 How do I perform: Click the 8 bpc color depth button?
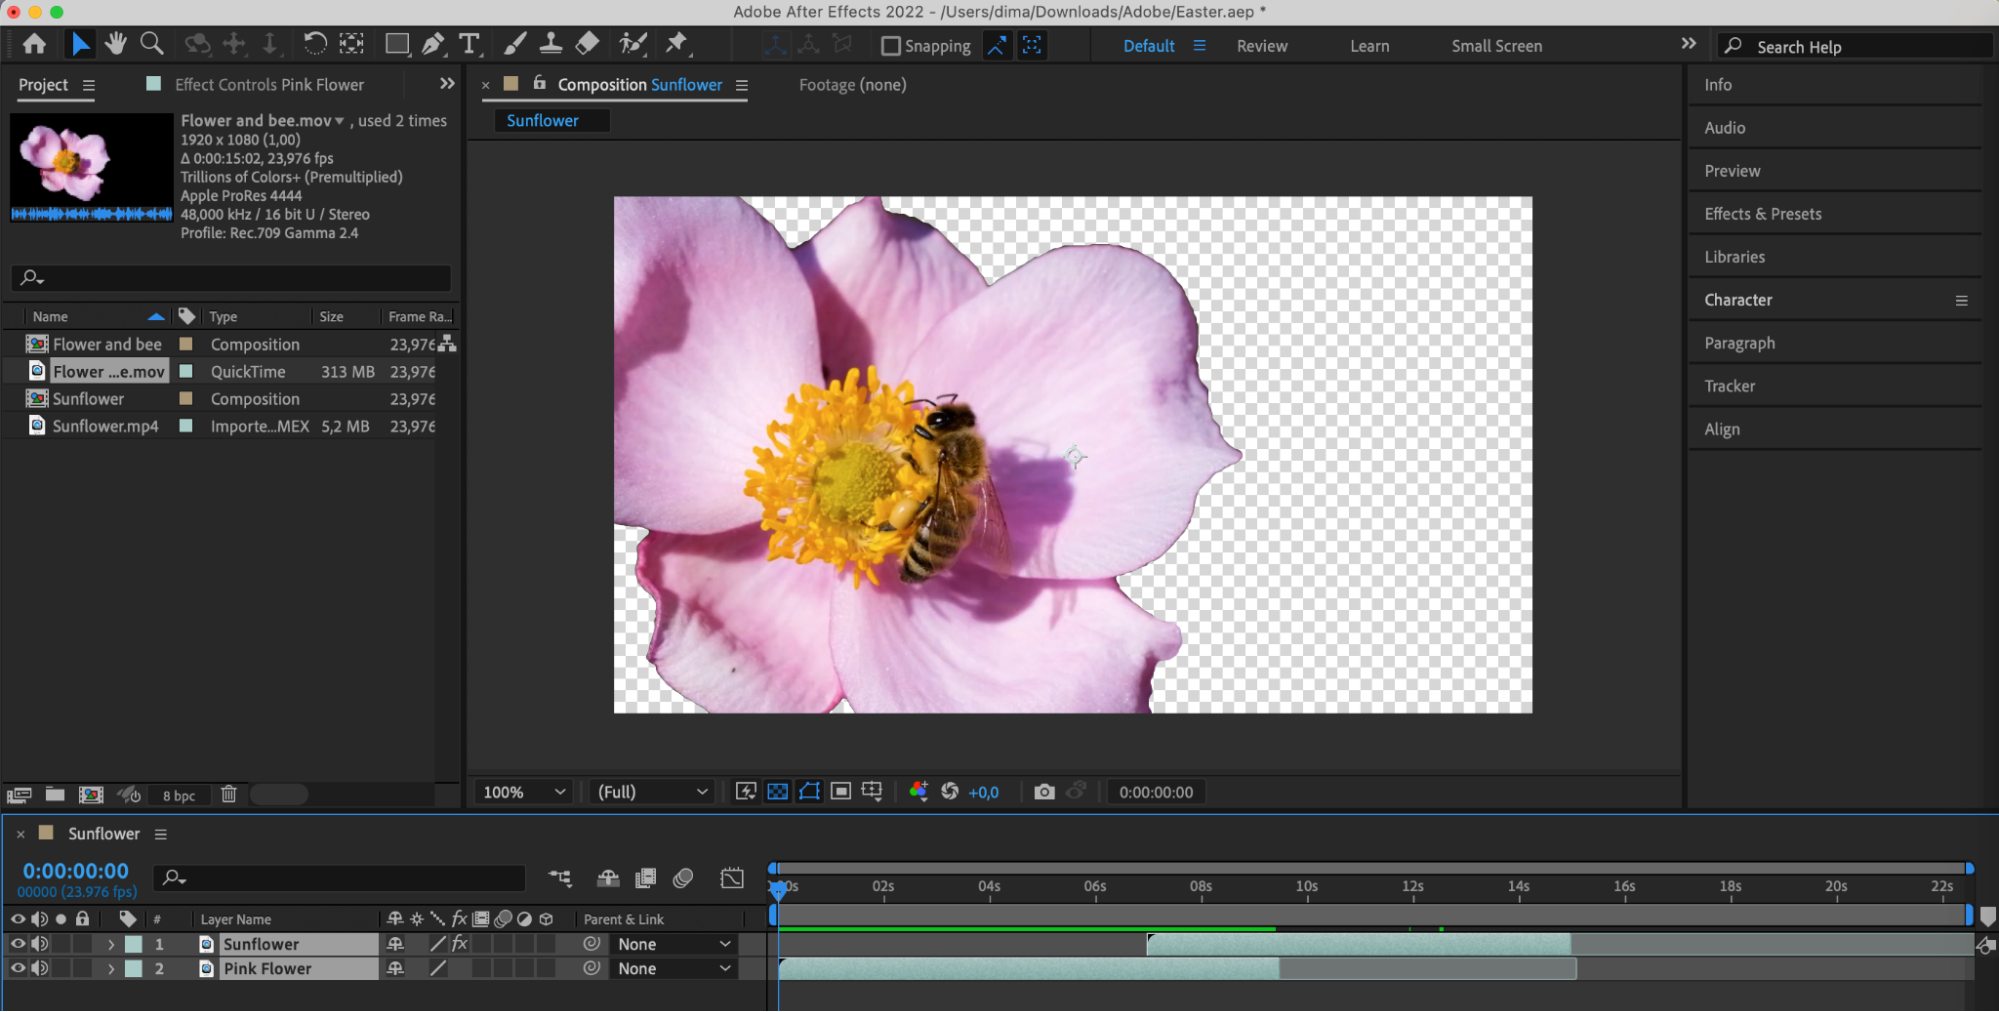(x=179, y=796)
